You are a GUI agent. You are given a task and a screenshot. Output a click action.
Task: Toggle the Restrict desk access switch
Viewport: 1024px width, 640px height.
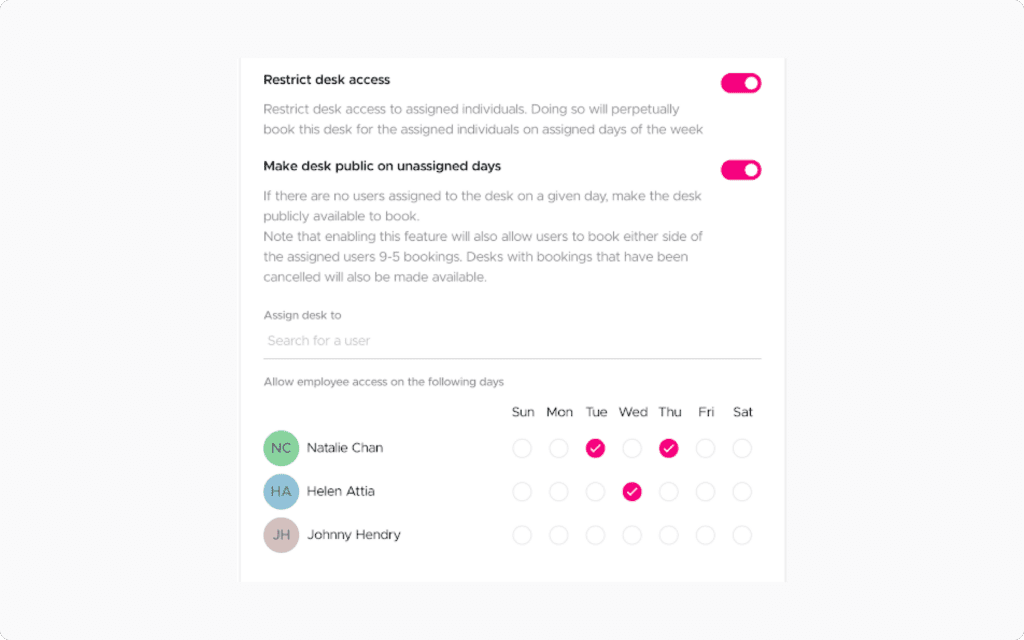pyautogui.click(x=741, y=83)
